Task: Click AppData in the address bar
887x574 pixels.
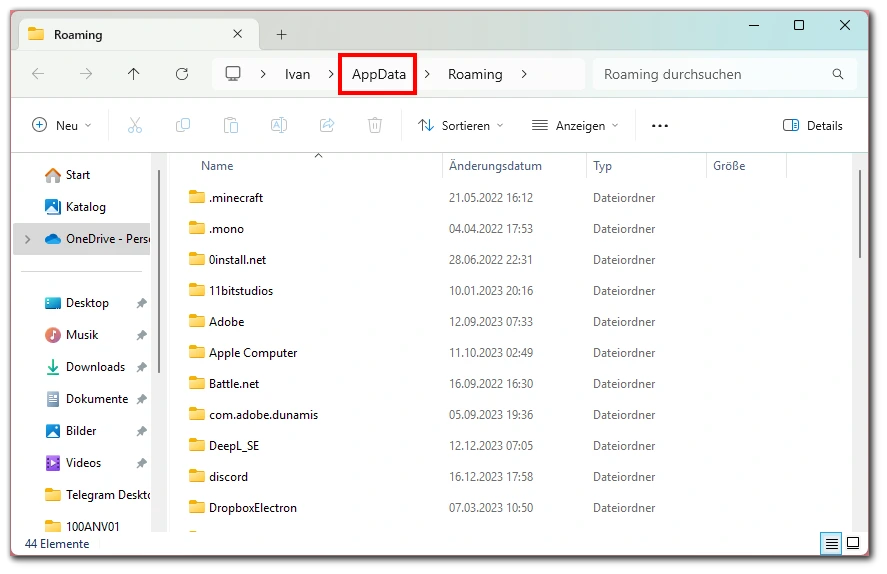Action: pos(378,74)
